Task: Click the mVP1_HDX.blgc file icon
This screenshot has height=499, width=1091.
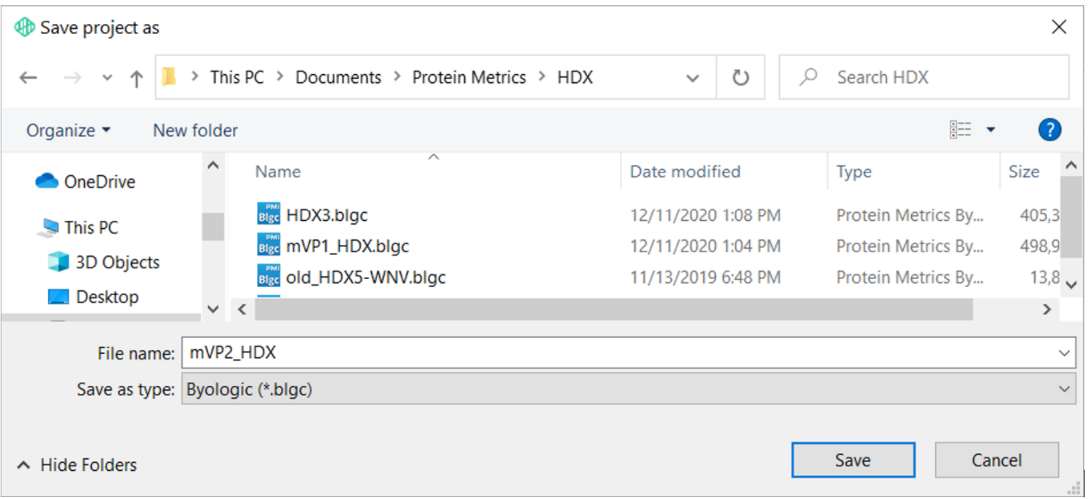Action: (x=269, y=246)
